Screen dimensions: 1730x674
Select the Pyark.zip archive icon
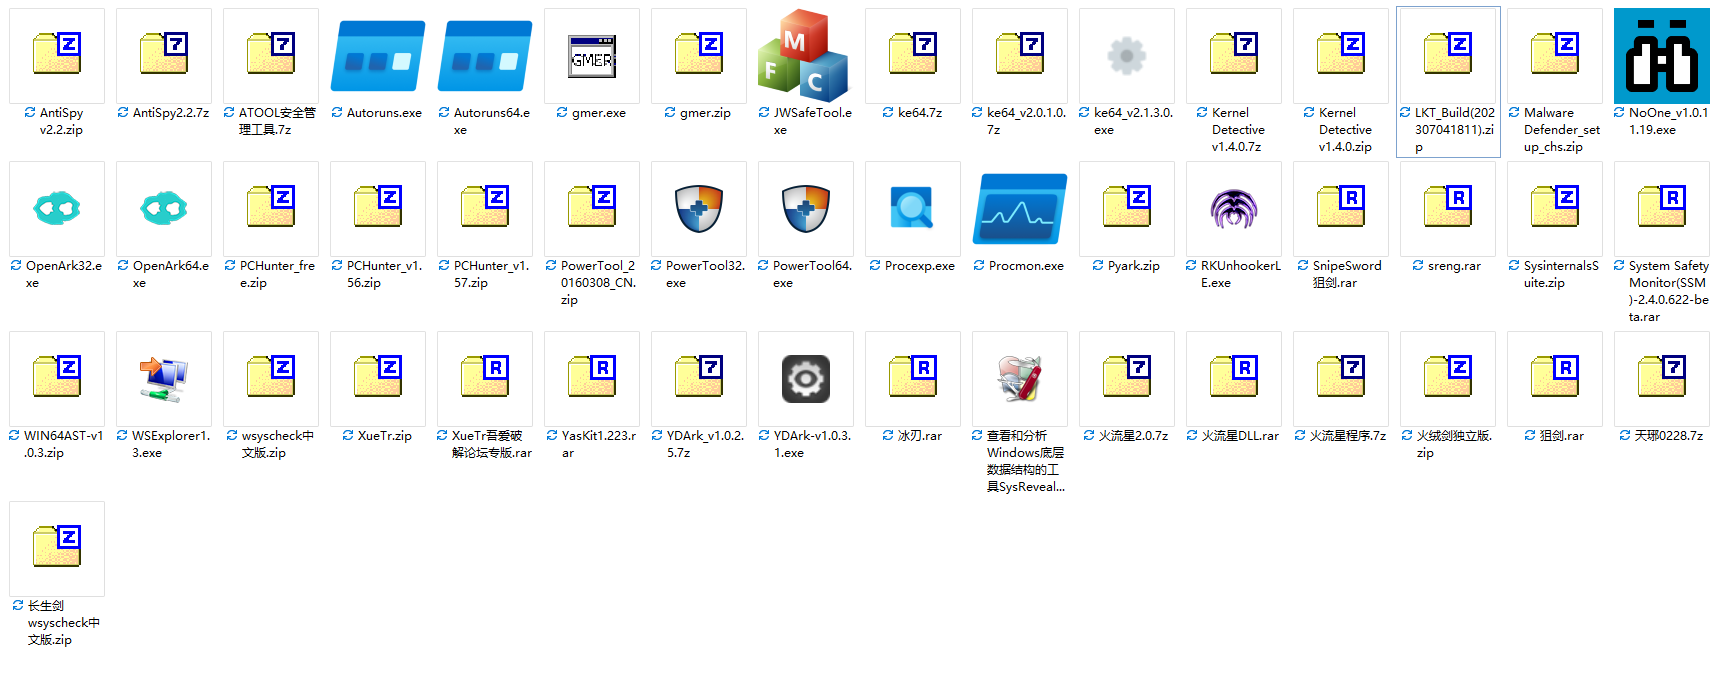click(x=1127, y=209)
